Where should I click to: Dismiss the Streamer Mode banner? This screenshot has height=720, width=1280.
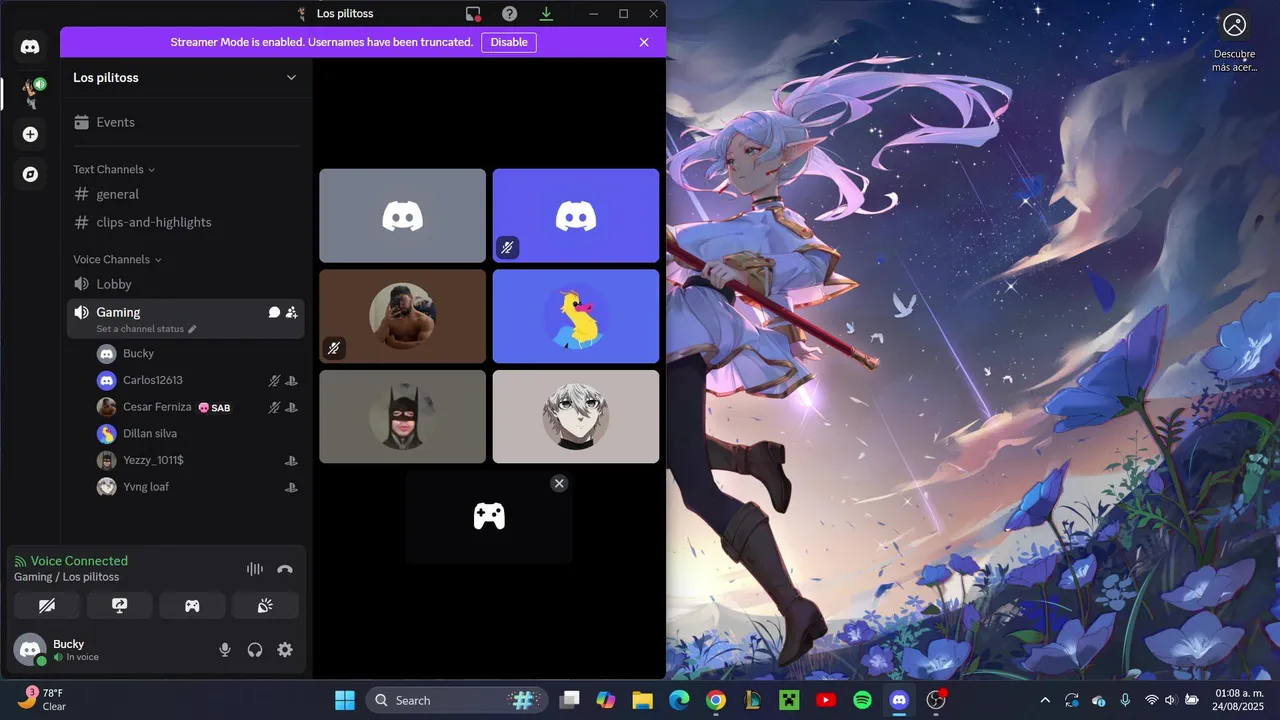[x=644, y=42]
